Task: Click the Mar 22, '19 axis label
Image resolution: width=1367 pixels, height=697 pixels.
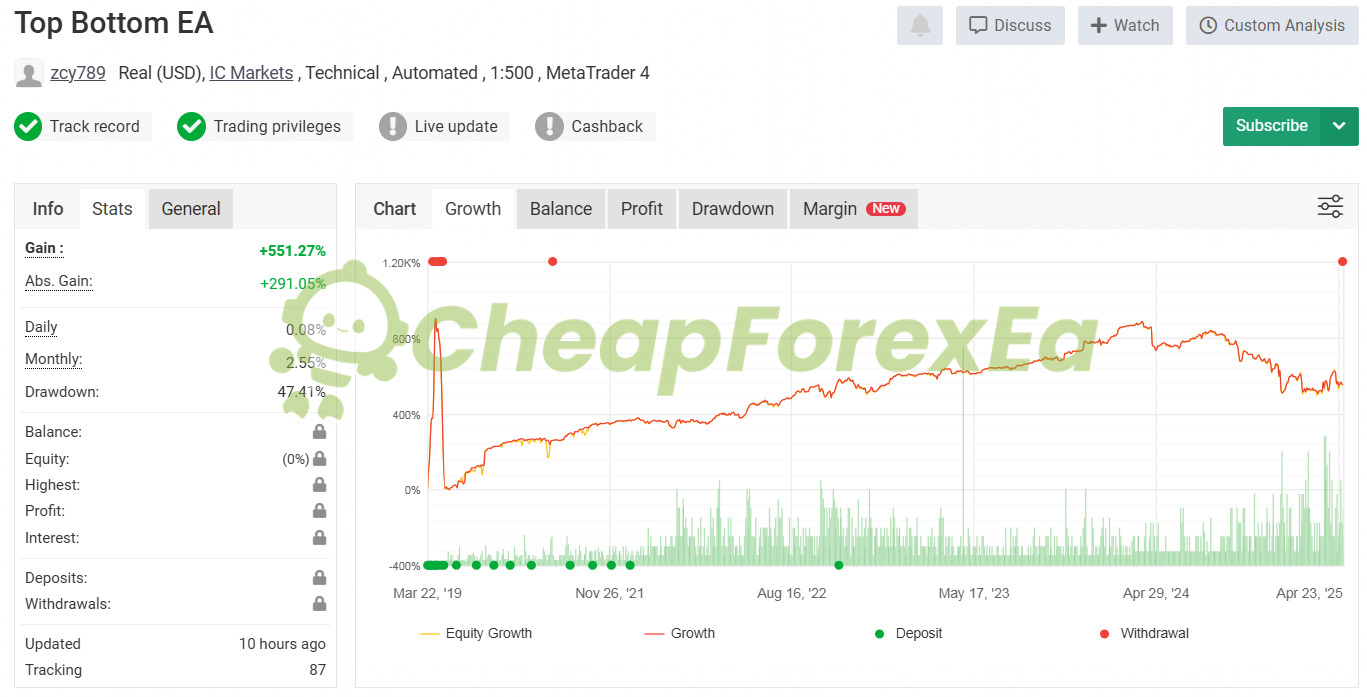Action: pyautogui.click(x=427, y=593)
